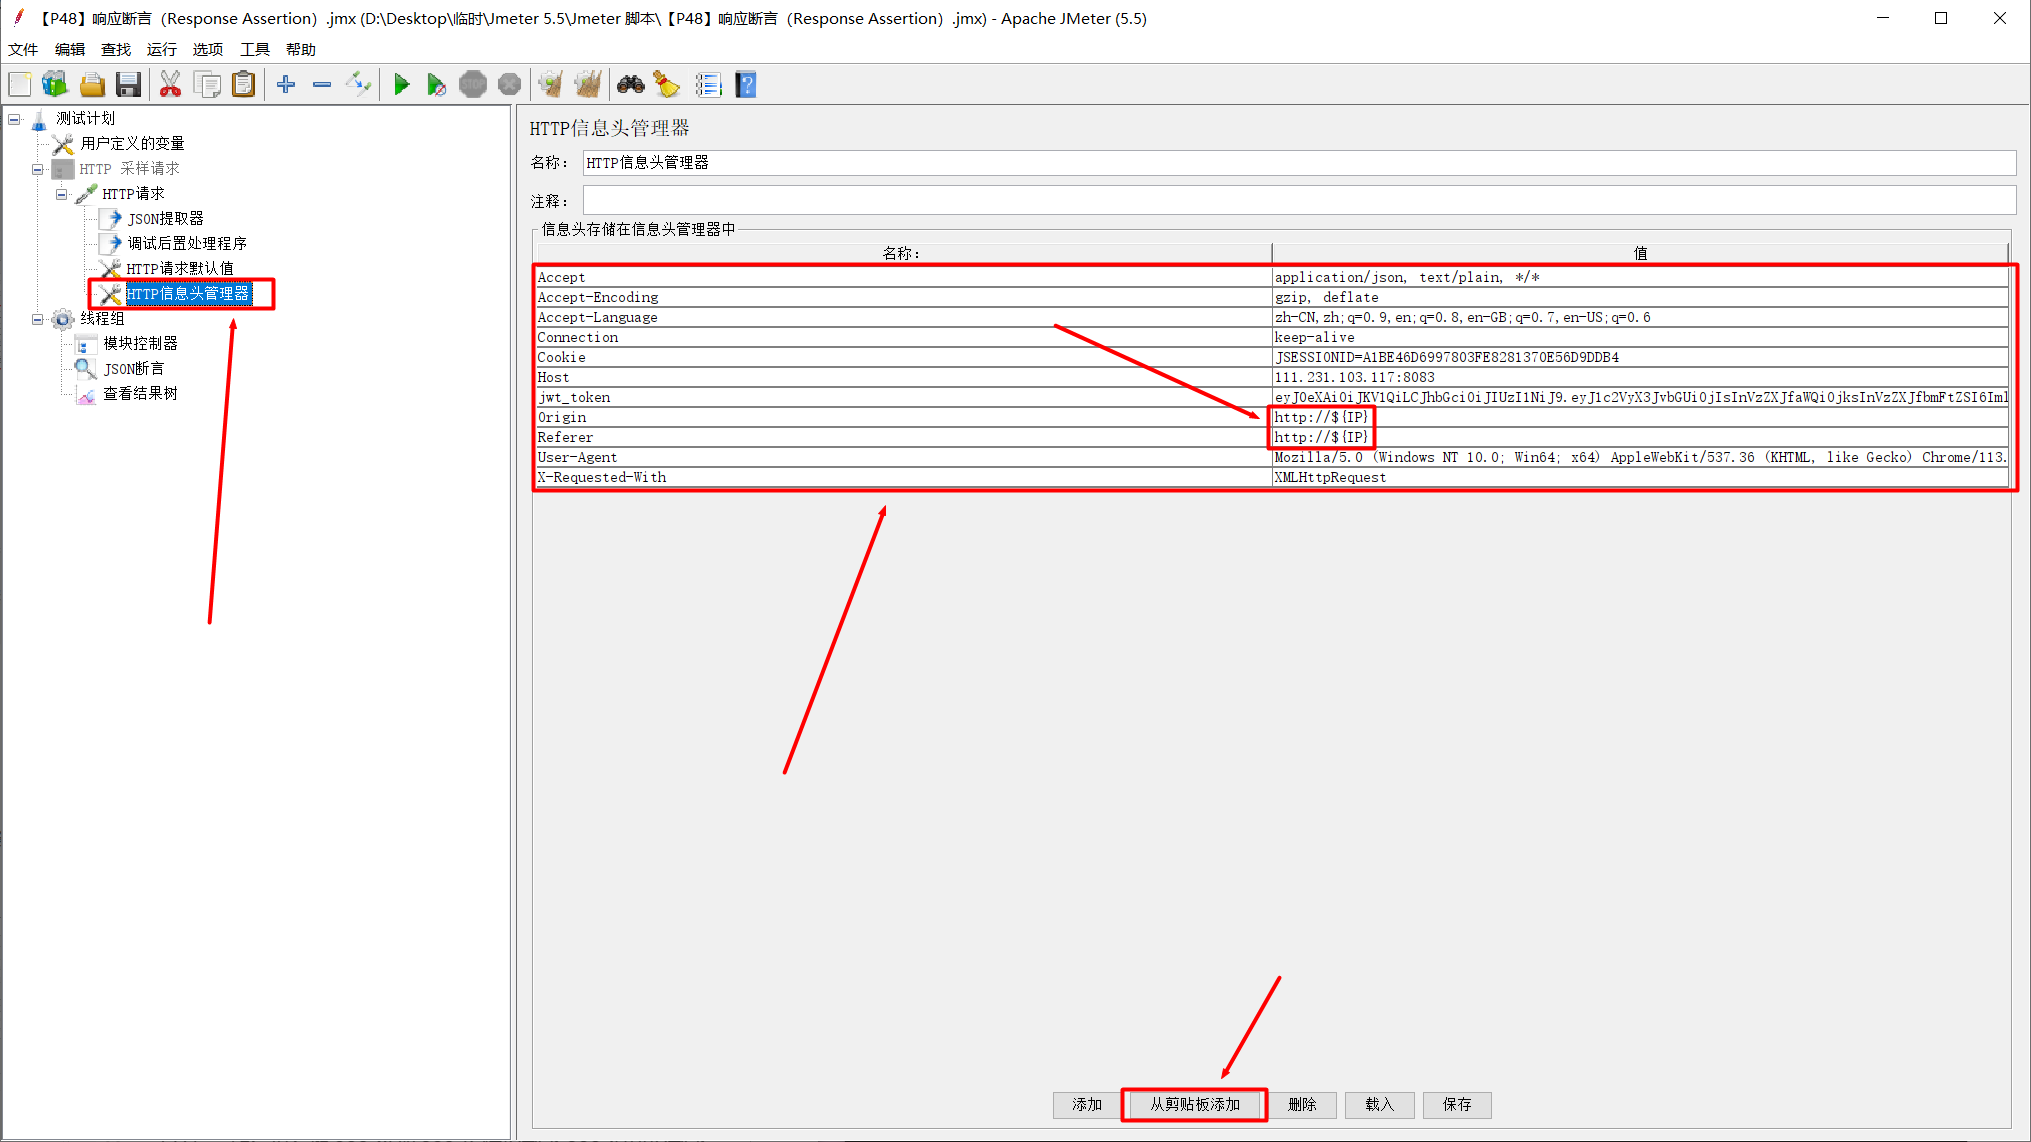Click the 载入 button

(x=1379, y=1104)
